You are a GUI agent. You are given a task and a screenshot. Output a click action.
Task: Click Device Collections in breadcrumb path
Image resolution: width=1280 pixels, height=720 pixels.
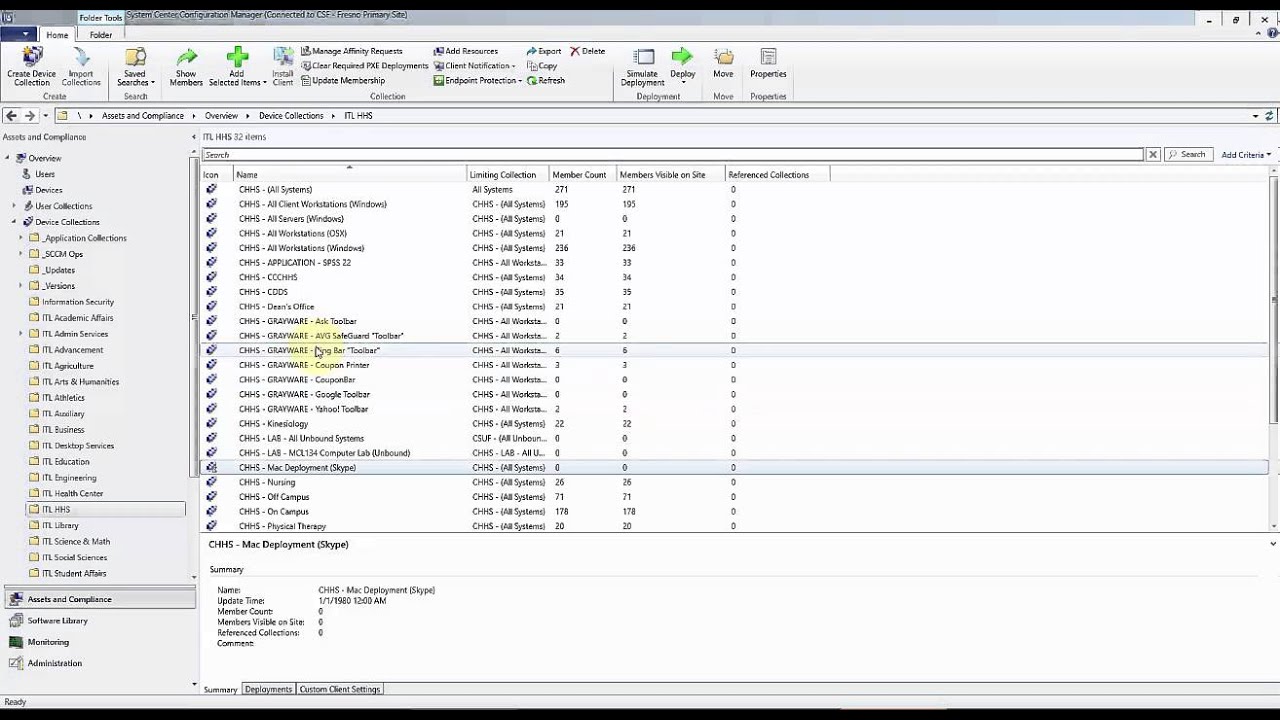pyautogui.click(x=291, y=116)
